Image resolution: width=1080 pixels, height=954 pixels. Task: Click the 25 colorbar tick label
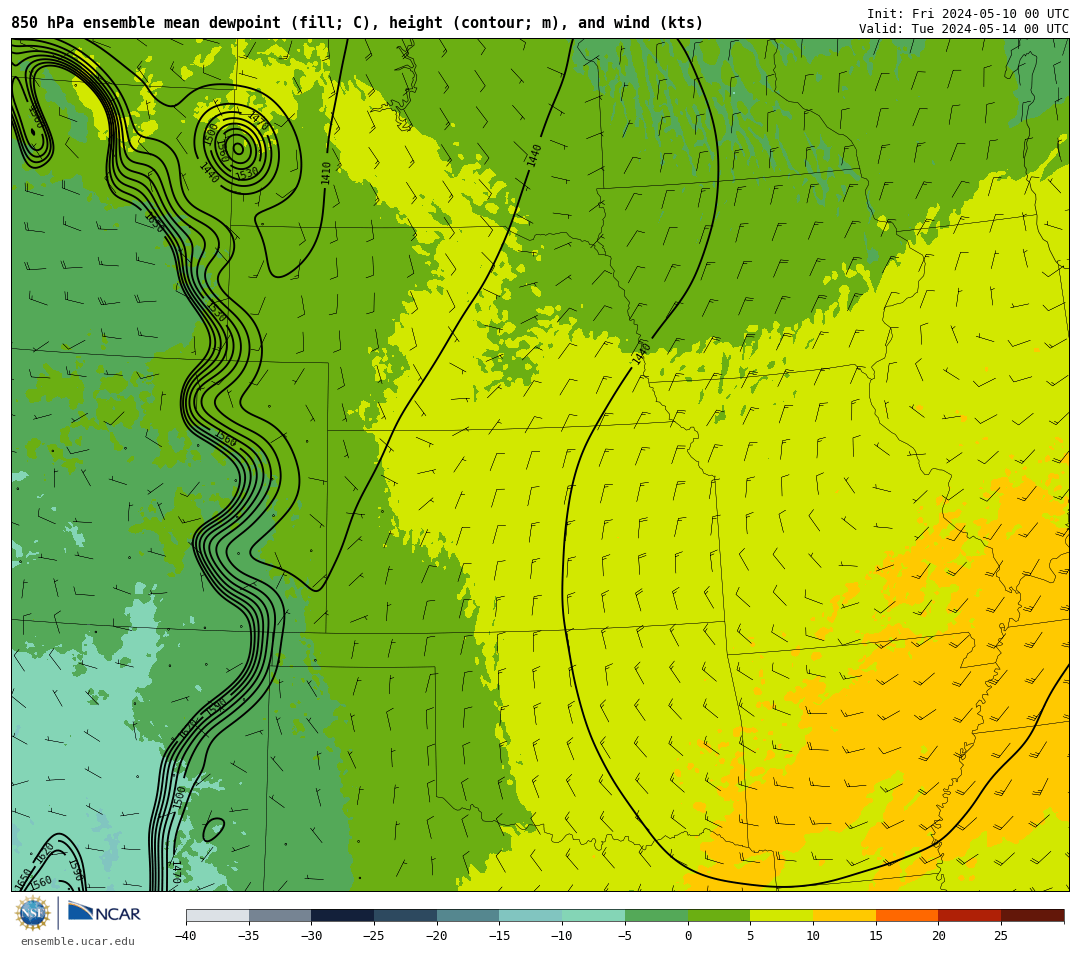tap(1001, 935)
